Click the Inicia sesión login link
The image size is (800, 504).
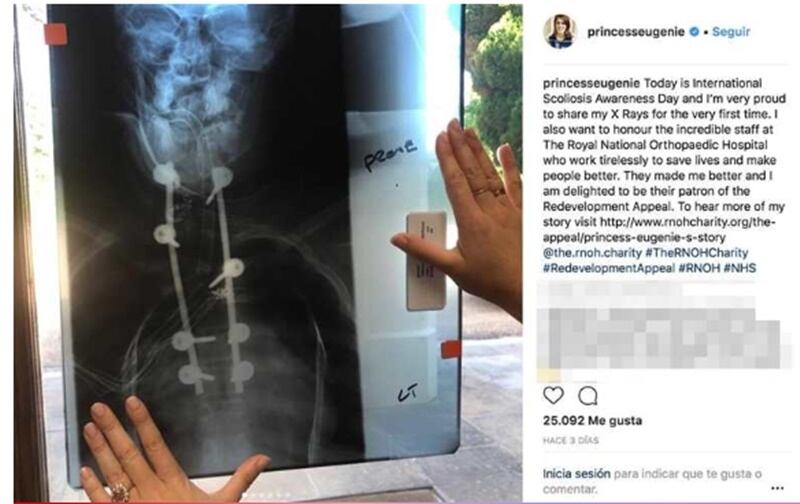(x=577, y=474)
